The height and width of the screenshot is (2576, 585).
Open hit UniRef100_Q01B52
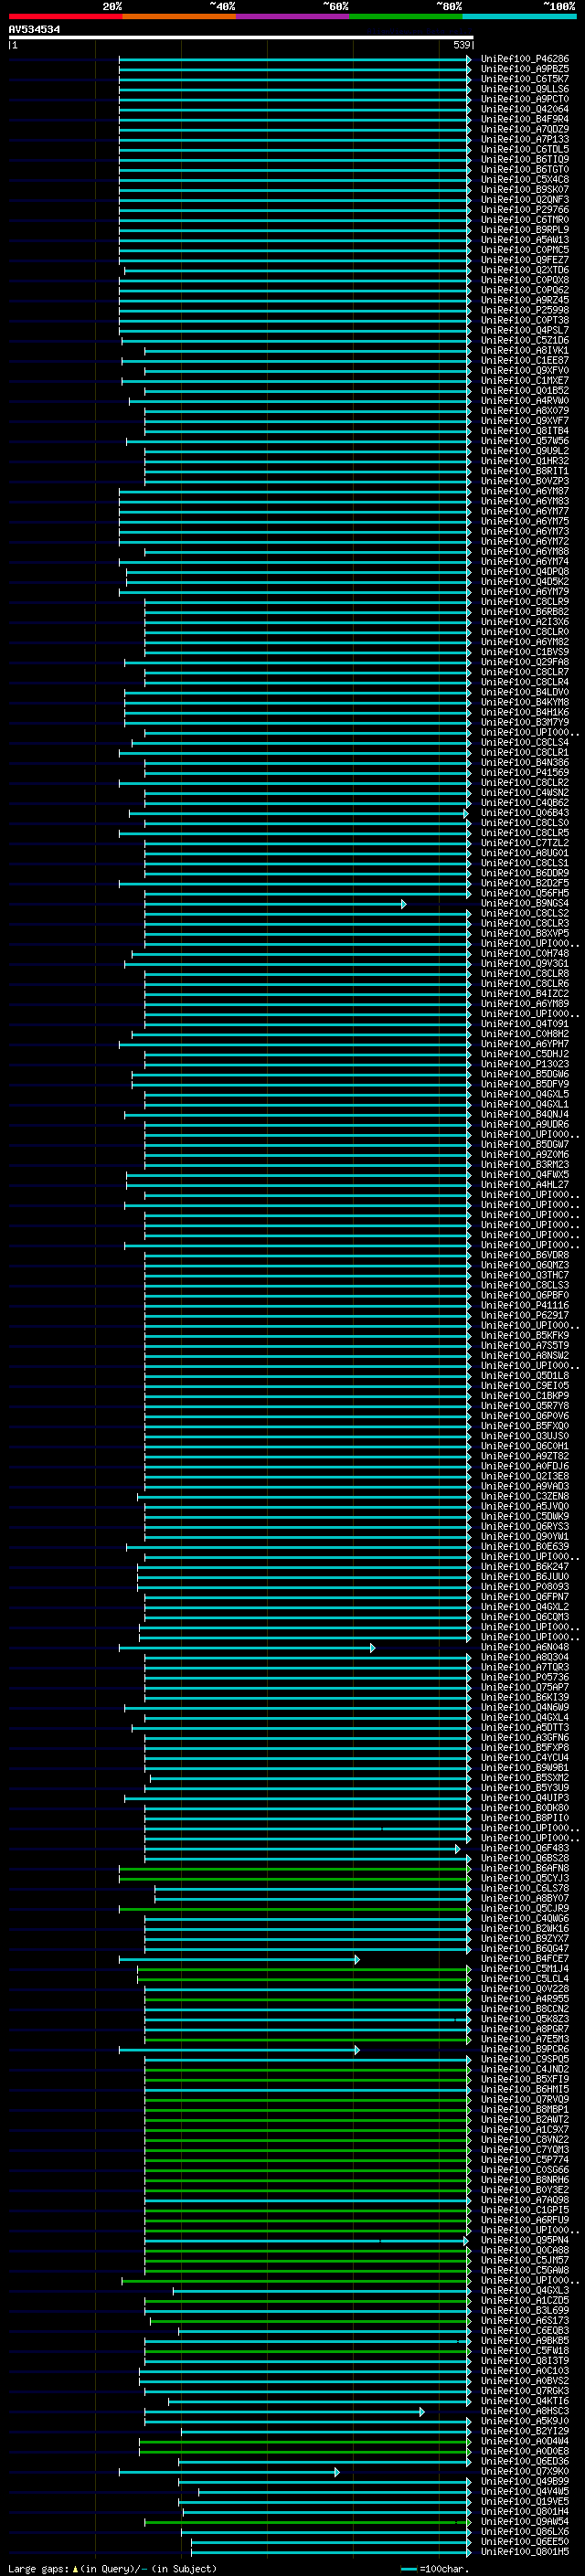click(524, 391)
